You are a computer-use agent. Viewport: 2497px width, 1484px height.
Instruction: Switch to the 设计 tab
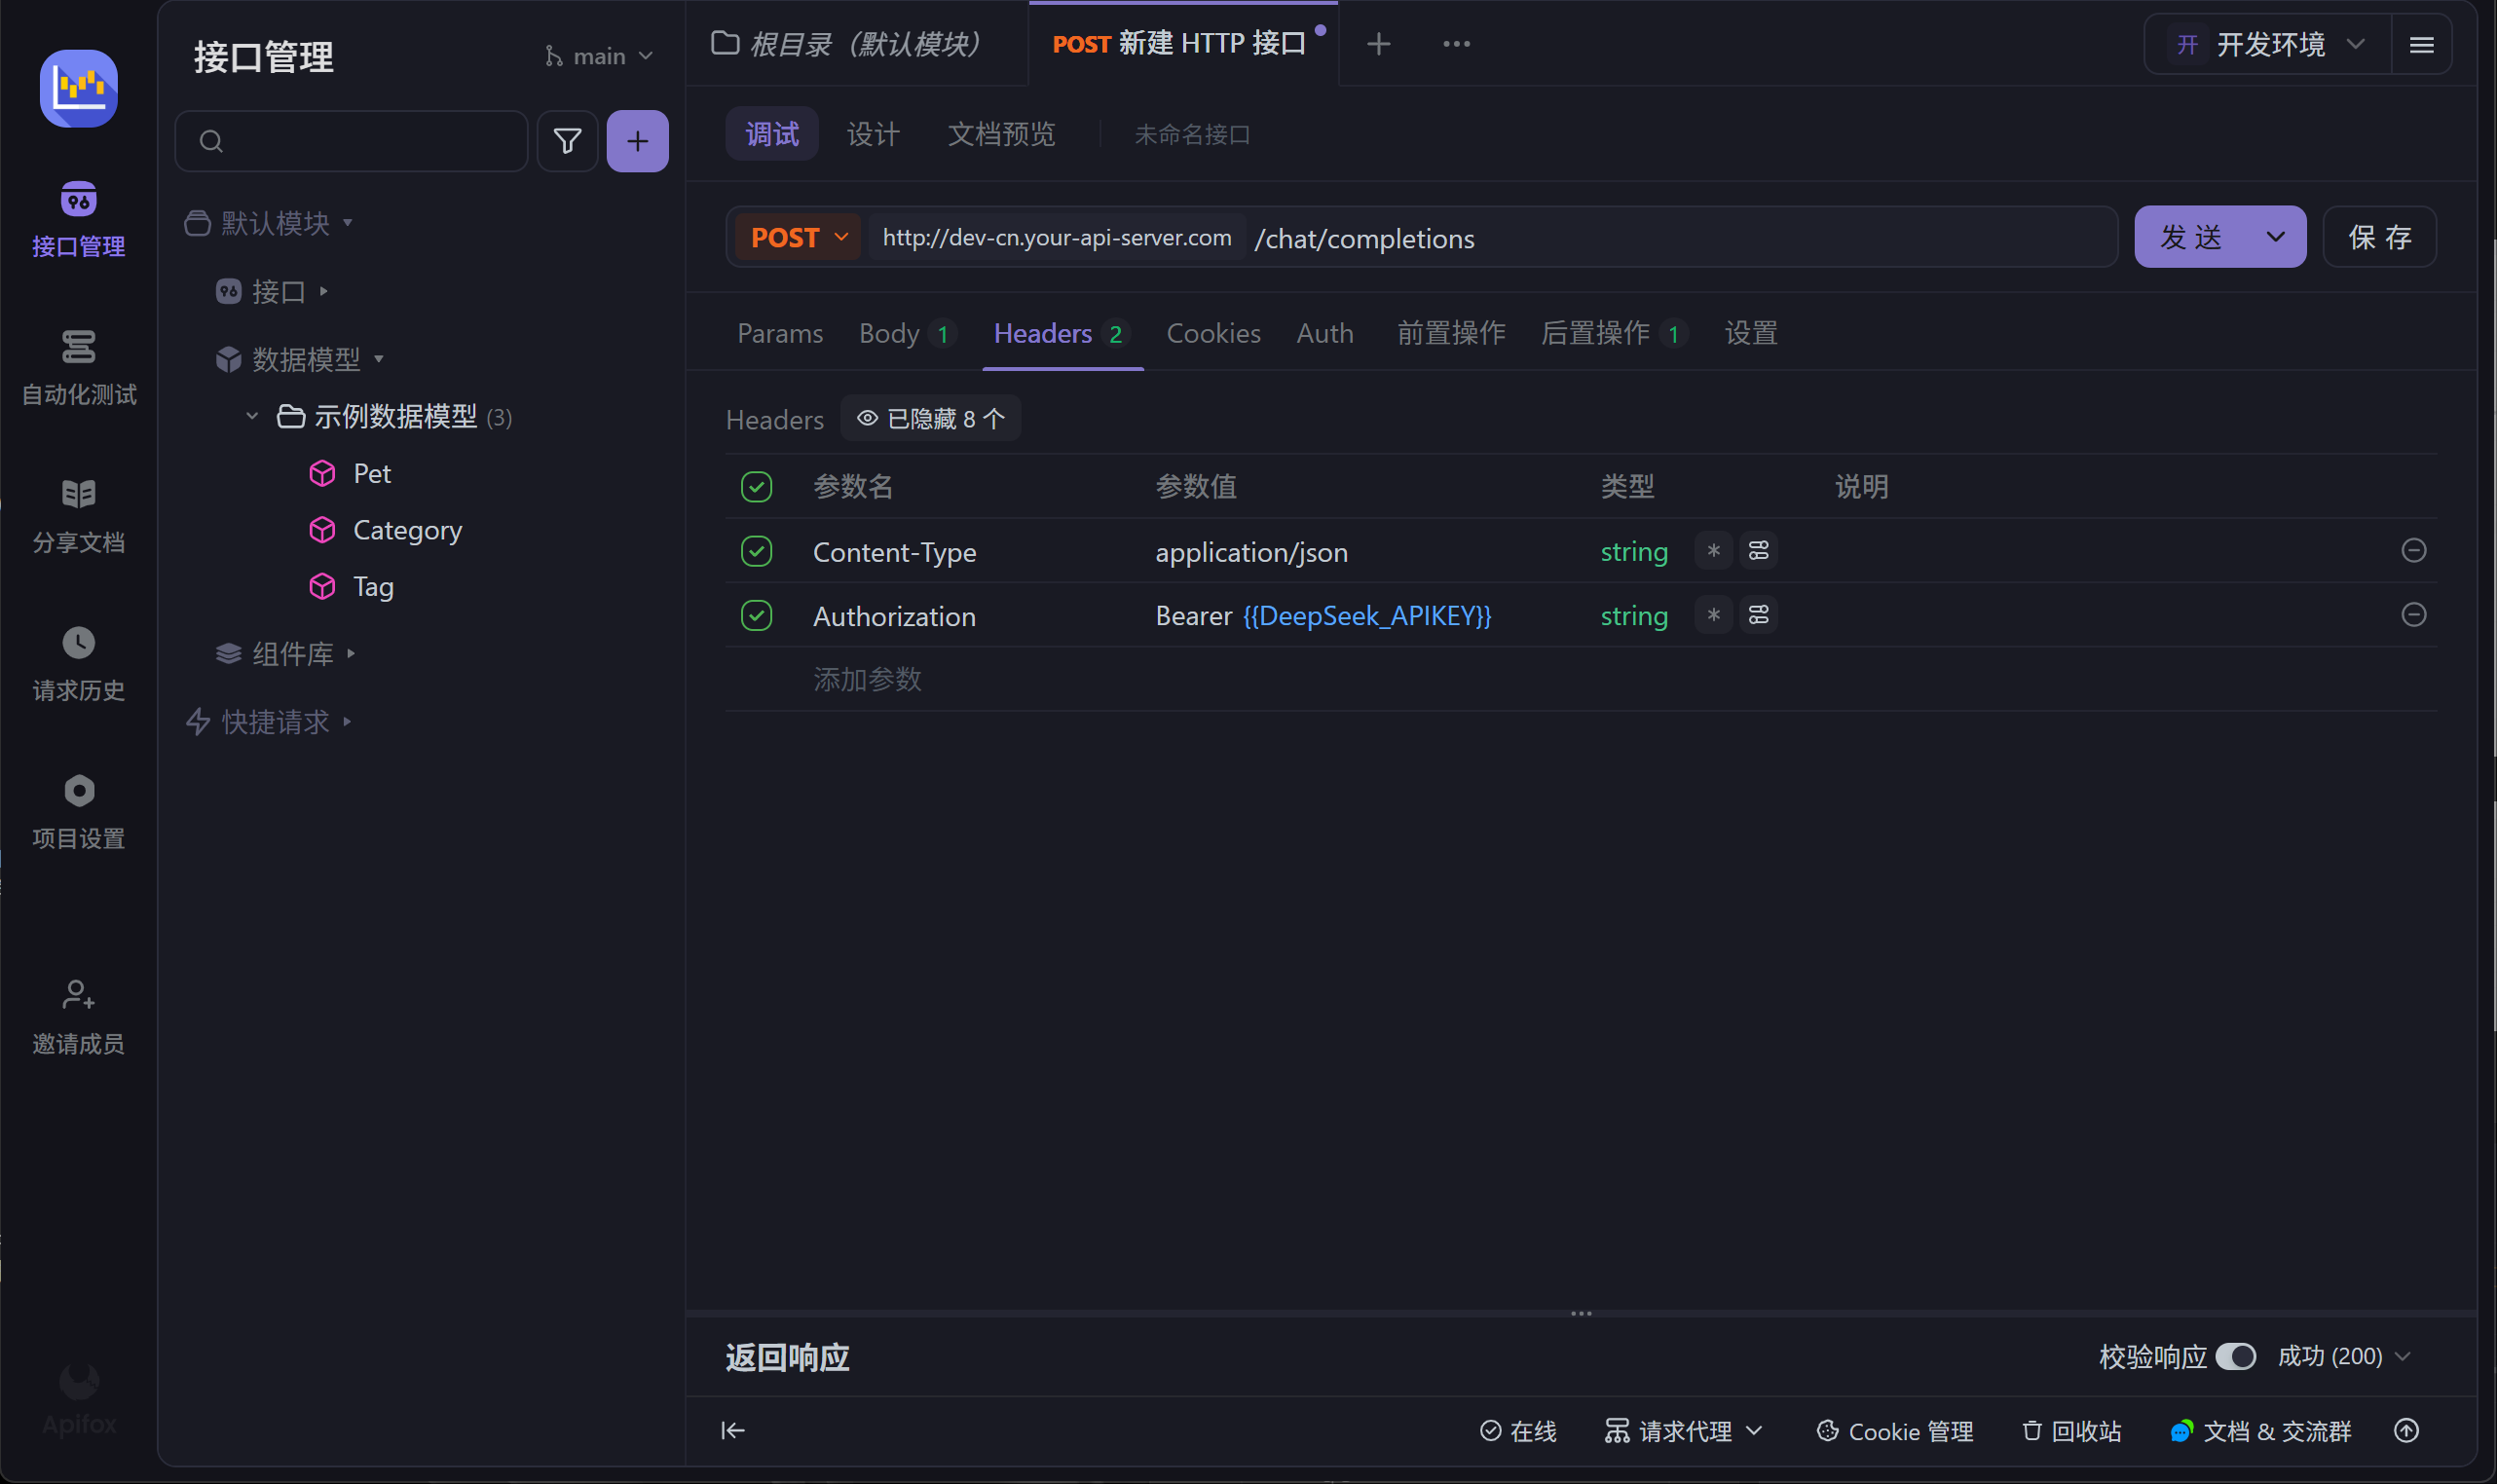coord(872,134)
